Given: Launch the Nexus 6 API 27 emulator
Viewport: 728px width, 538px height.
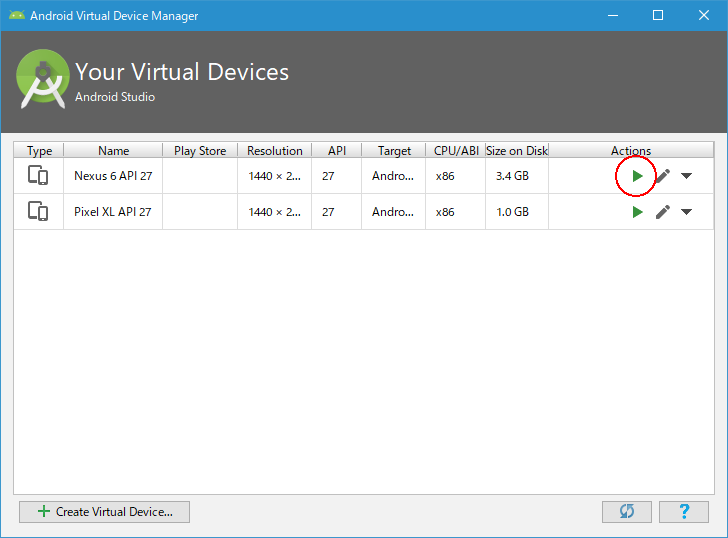Looking at the screenshot, I should (x=637, y=176).
